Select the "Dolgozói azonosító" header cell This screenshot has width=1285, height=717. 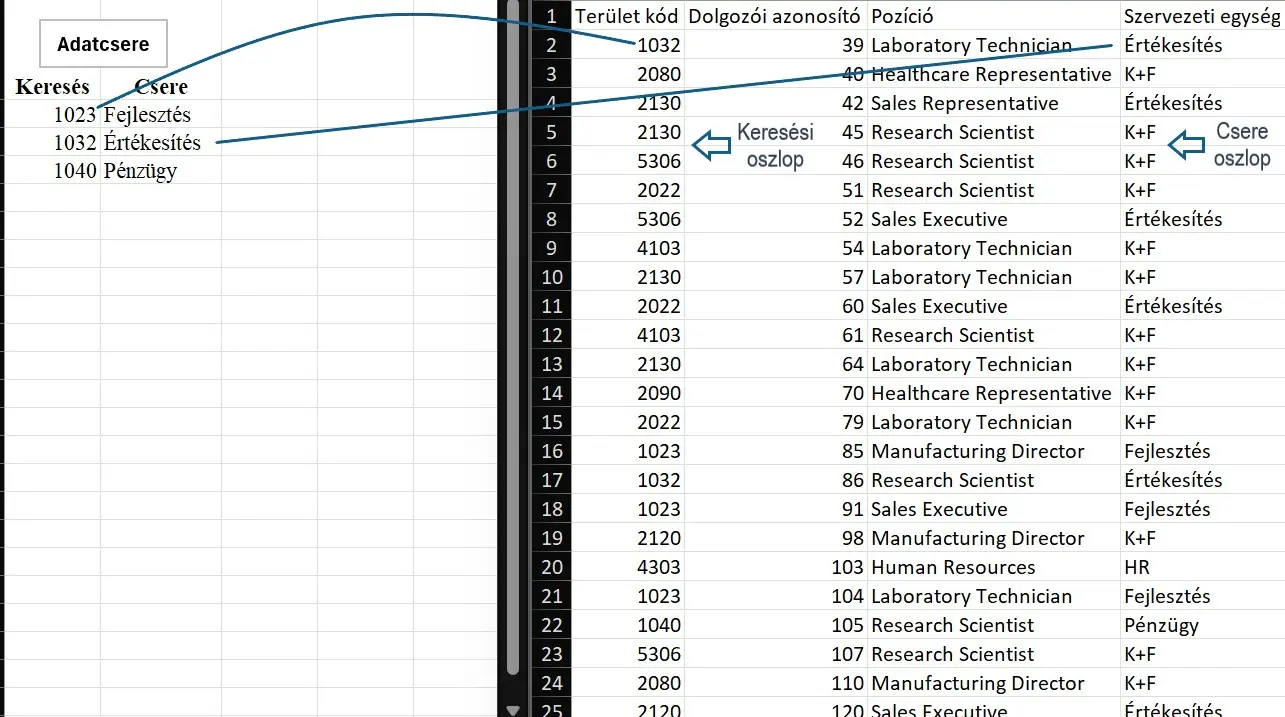pyautogui.click(x=775, y=16)
